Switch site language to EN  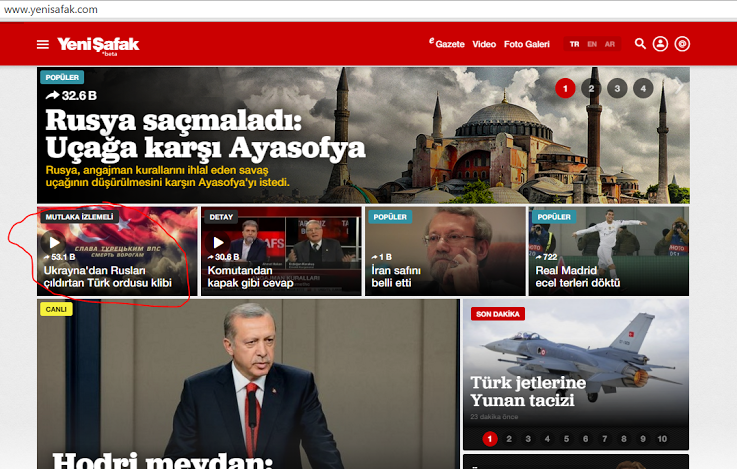tap(592, 44)
